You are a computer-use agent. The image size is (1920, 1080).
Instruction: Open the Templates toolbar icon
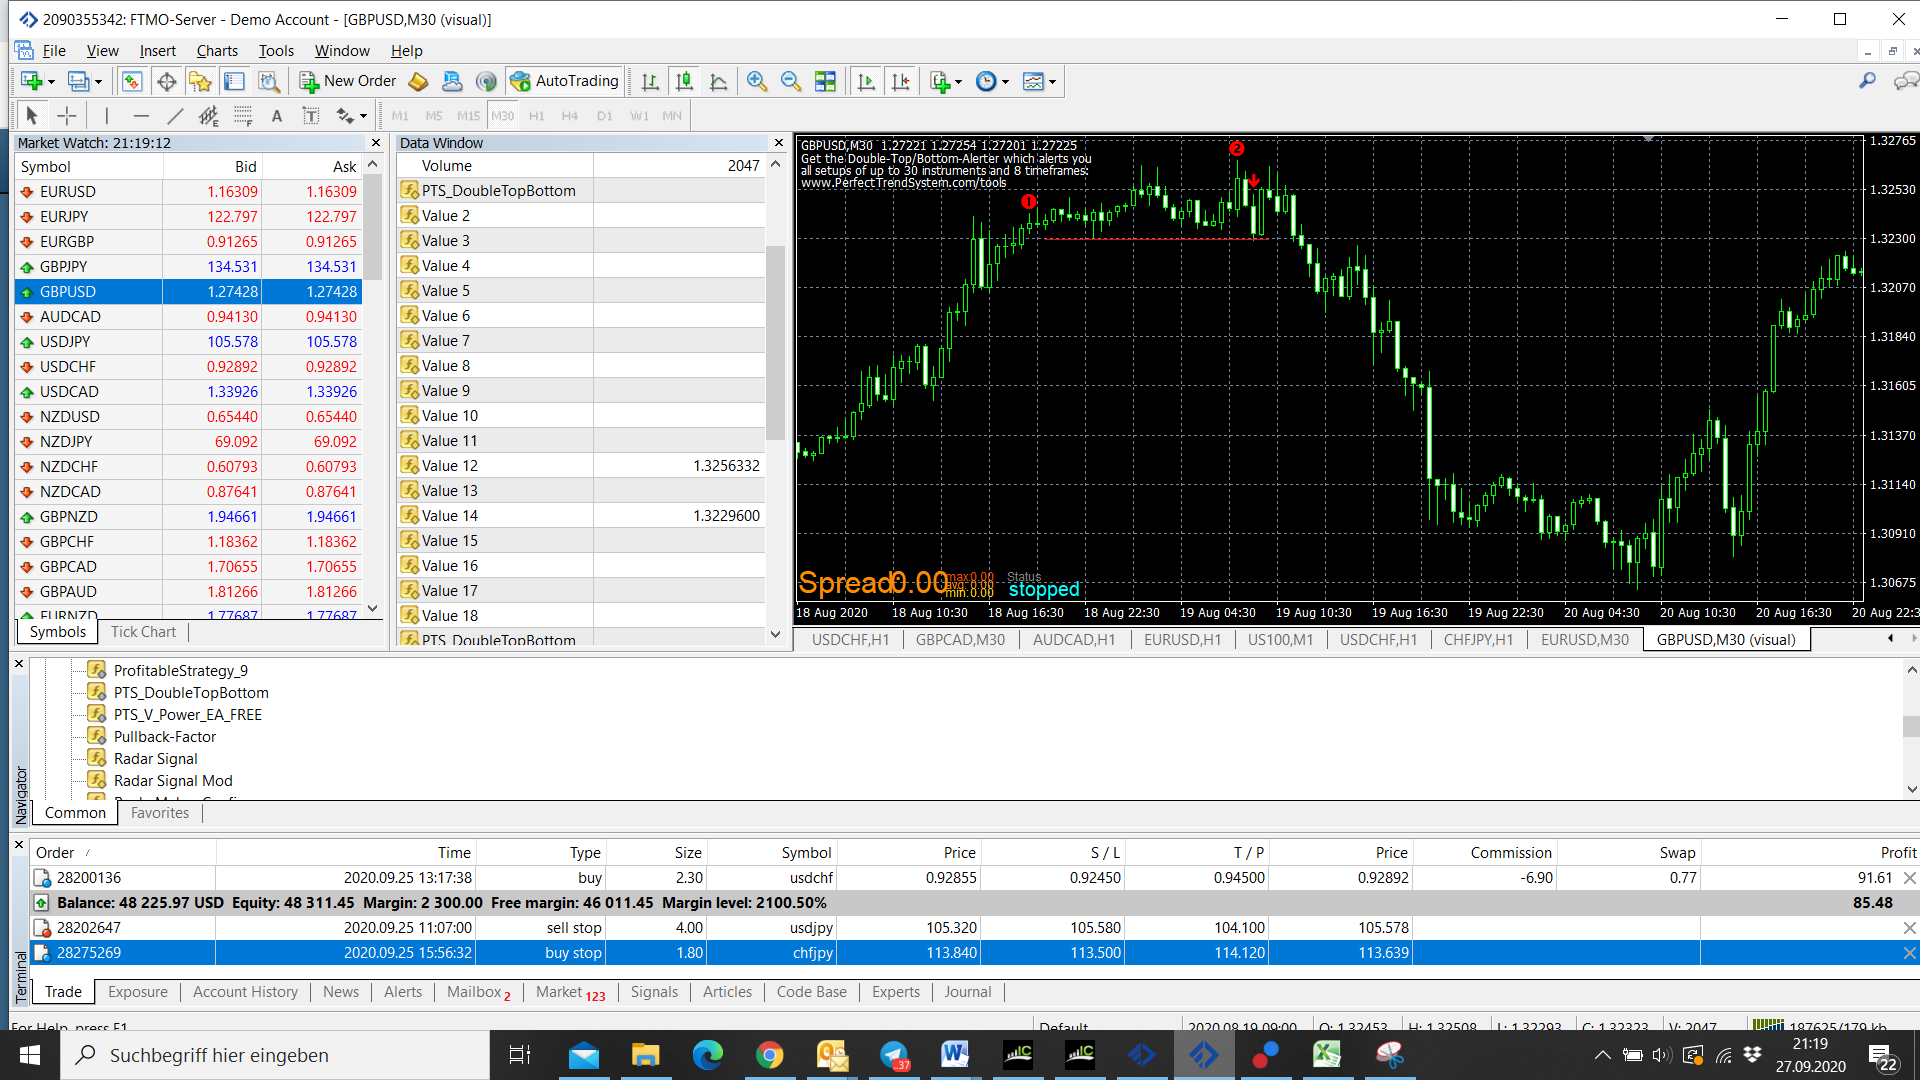point(1033,82)
